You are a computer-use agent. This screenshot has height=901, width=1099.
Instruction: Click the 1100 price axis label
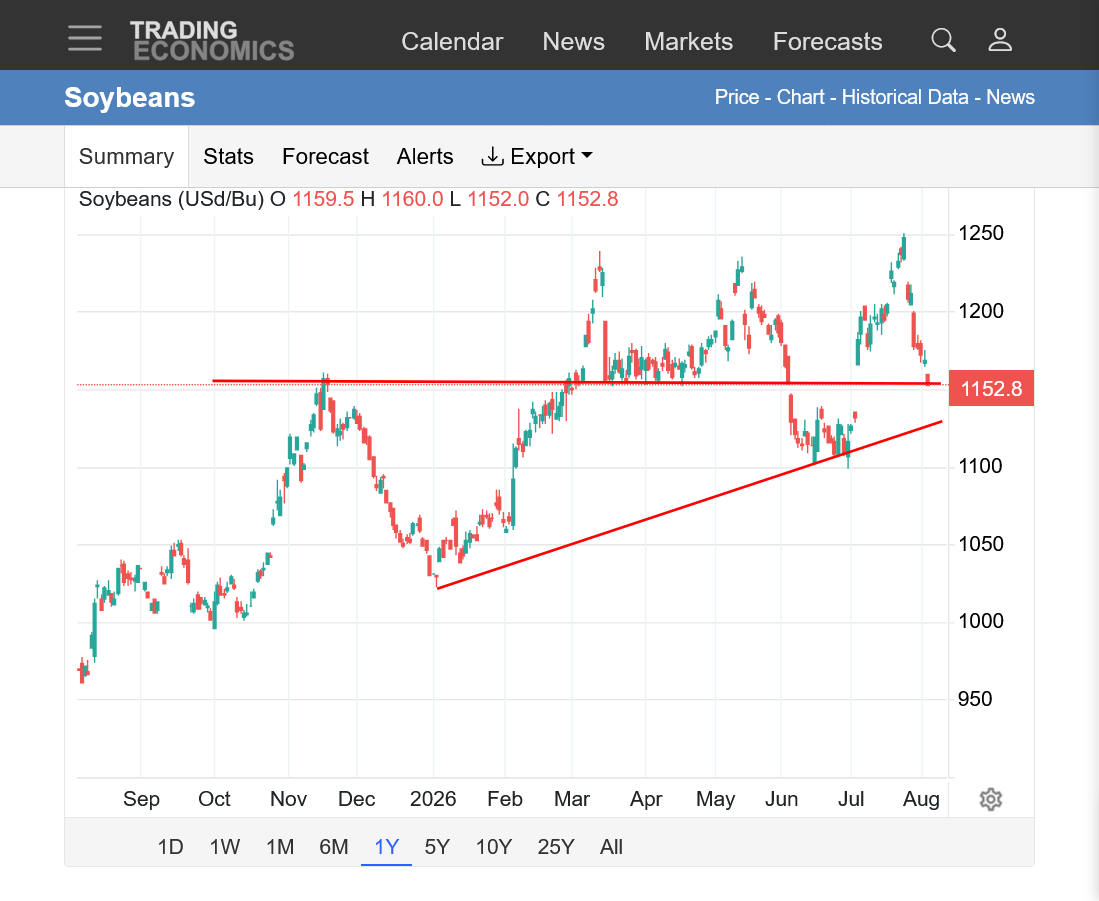[x=981, y=466]
